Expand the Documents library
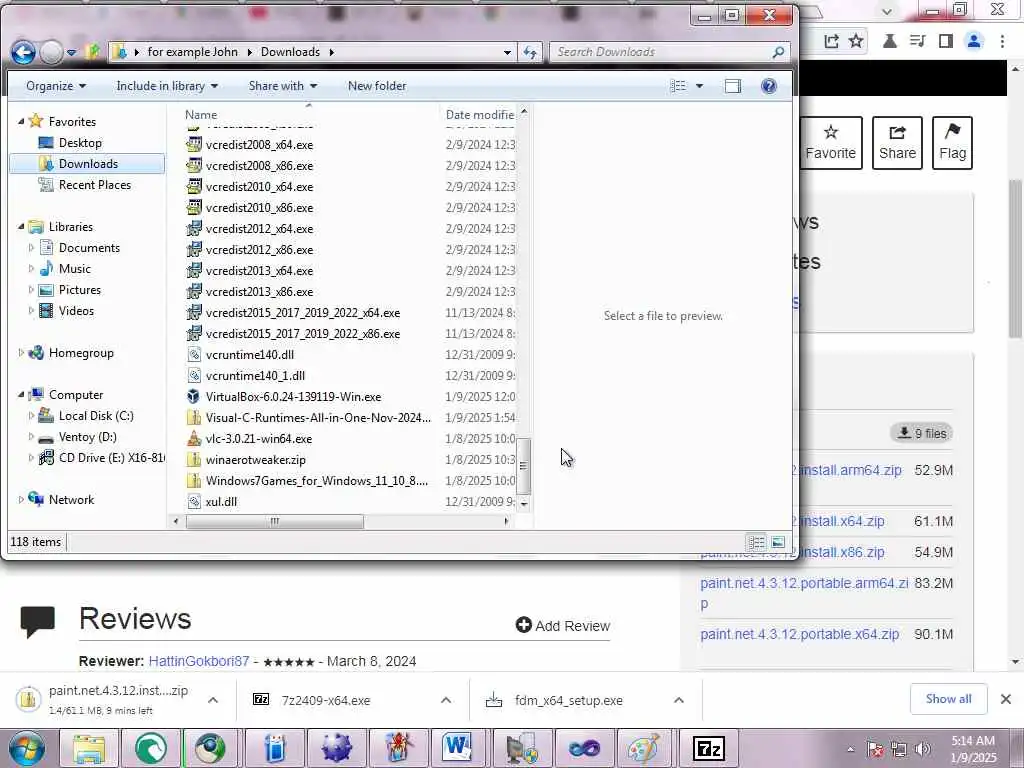 point(31,248)
